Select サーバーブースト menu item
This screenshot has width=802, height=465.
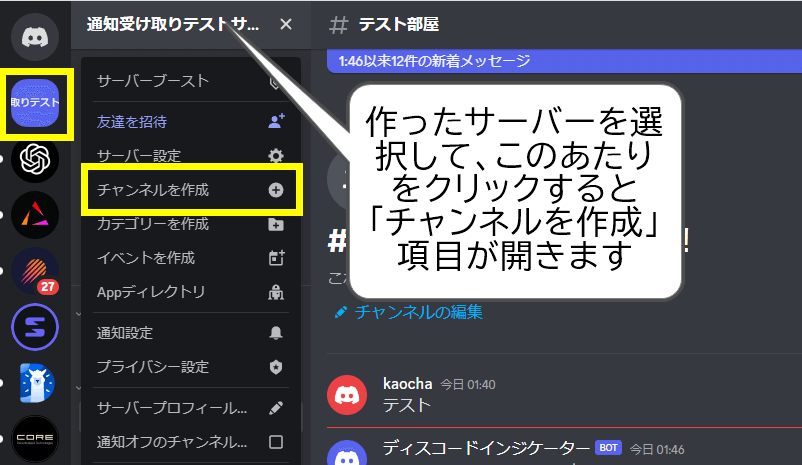[191, 81]
